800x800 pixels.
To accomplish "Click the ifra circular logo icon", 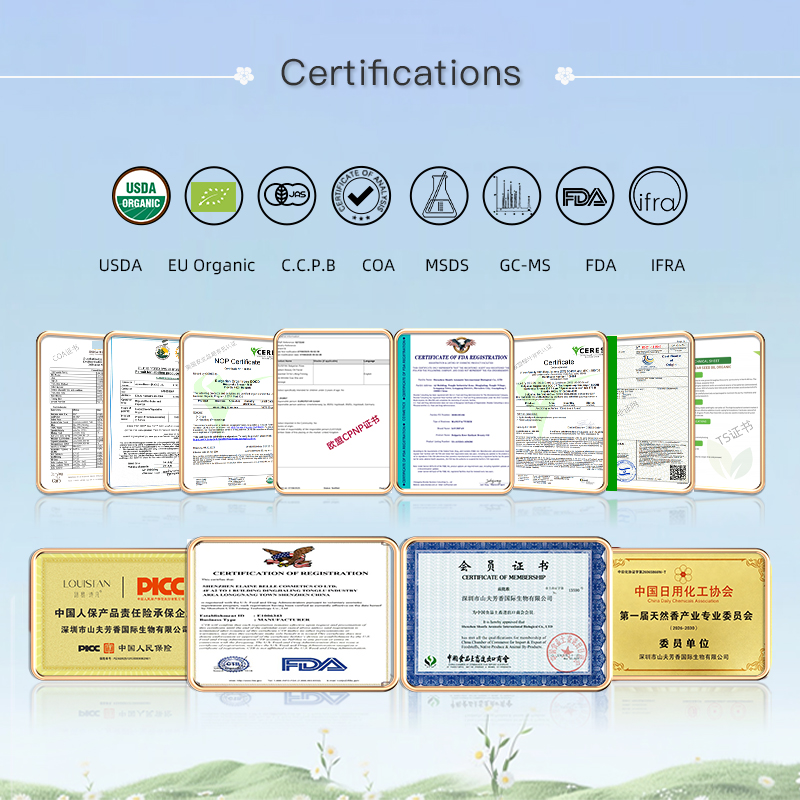I will click(658, 195).
